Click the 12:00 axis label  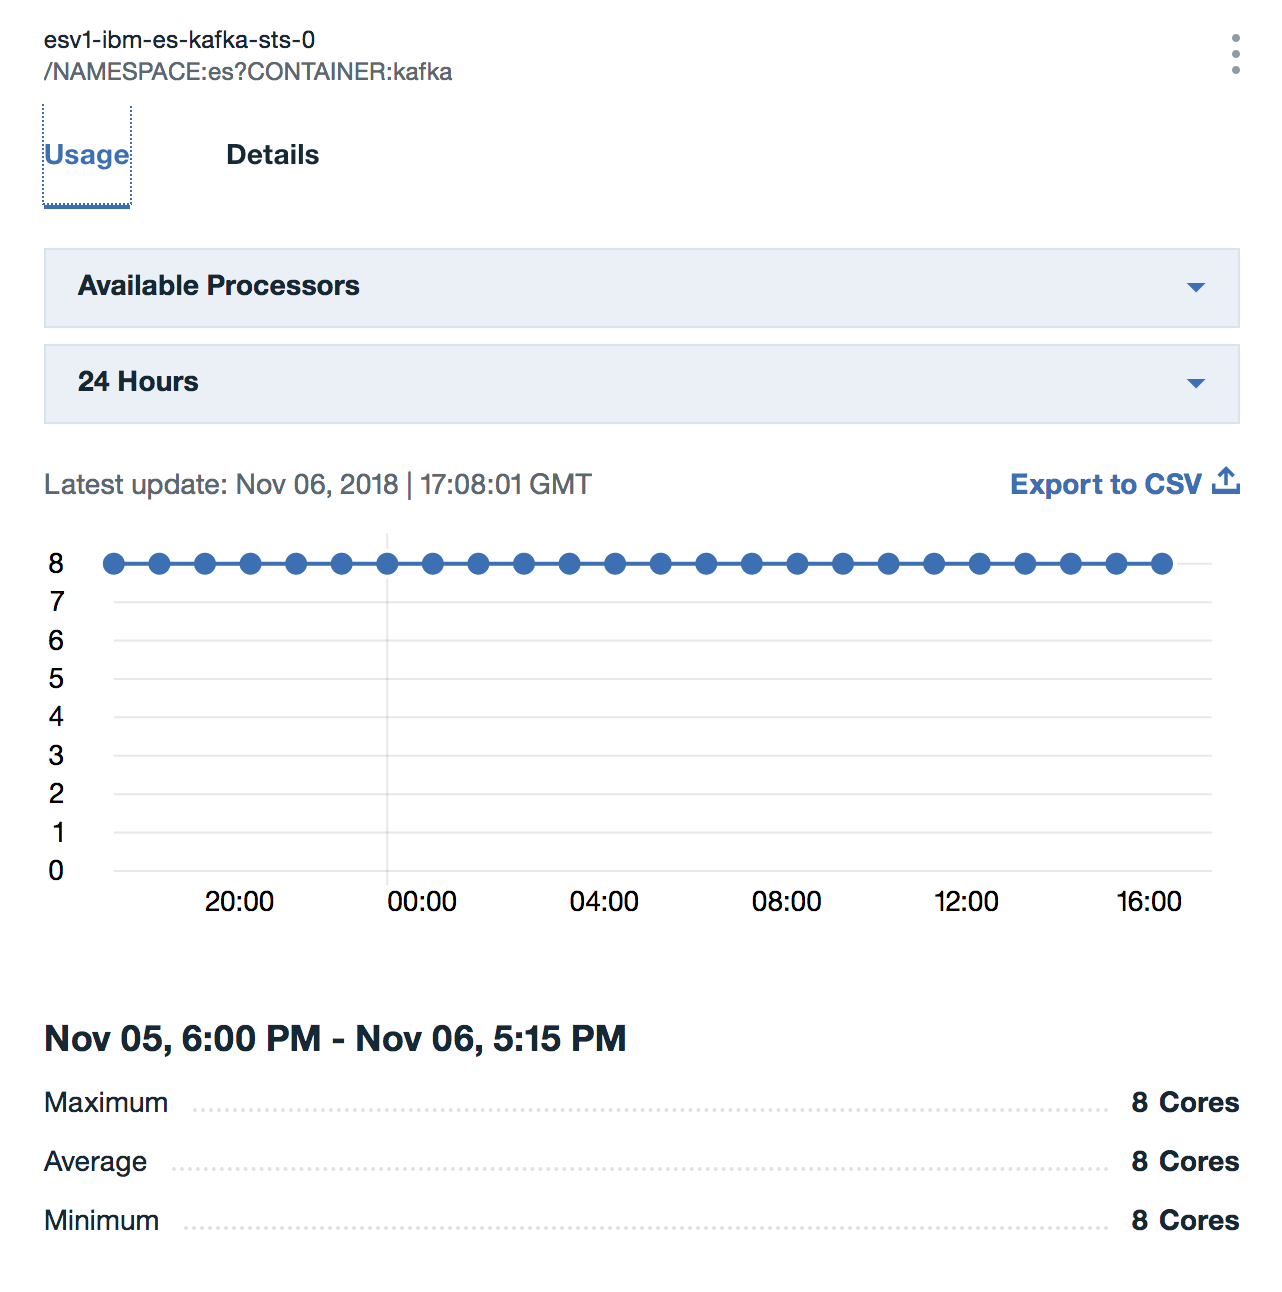point(966,902)
